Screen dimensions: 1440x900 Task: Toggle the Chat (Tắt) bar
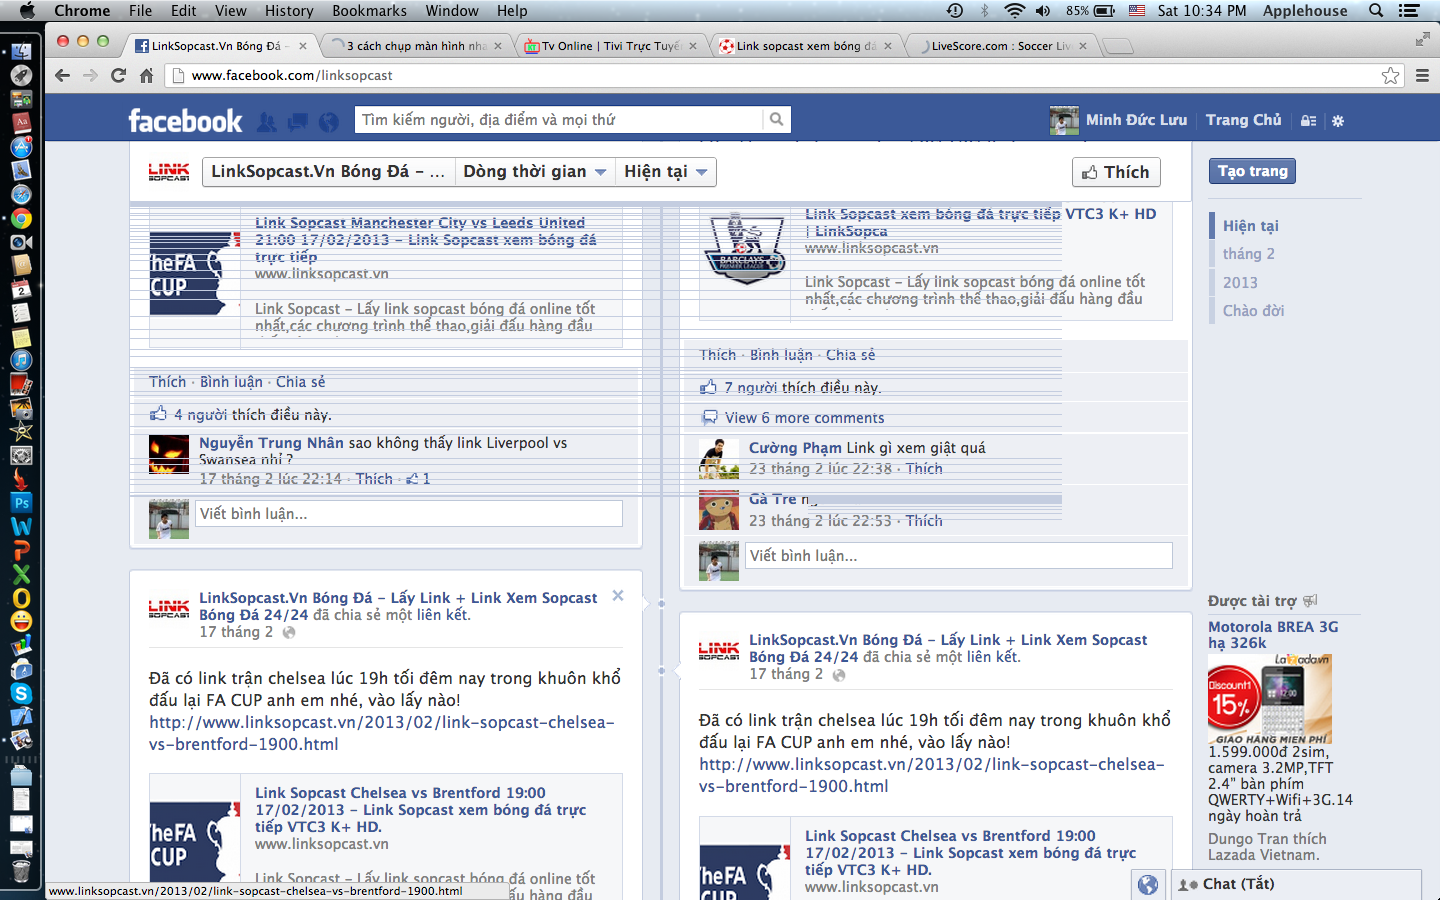coord(1296,884)
